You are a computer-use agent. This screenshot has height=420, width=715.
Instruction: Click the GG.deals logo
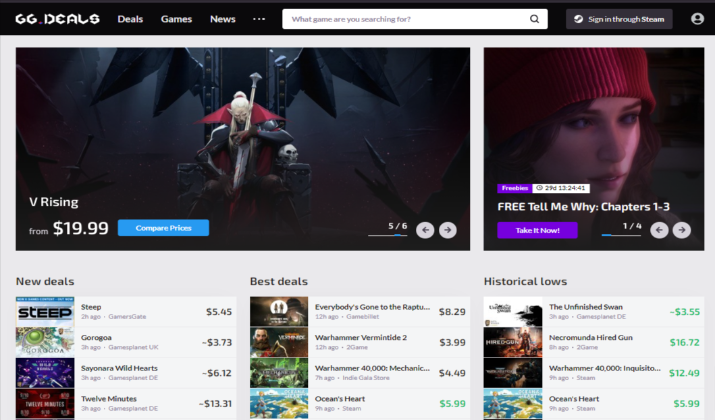(x=57, y=19)
